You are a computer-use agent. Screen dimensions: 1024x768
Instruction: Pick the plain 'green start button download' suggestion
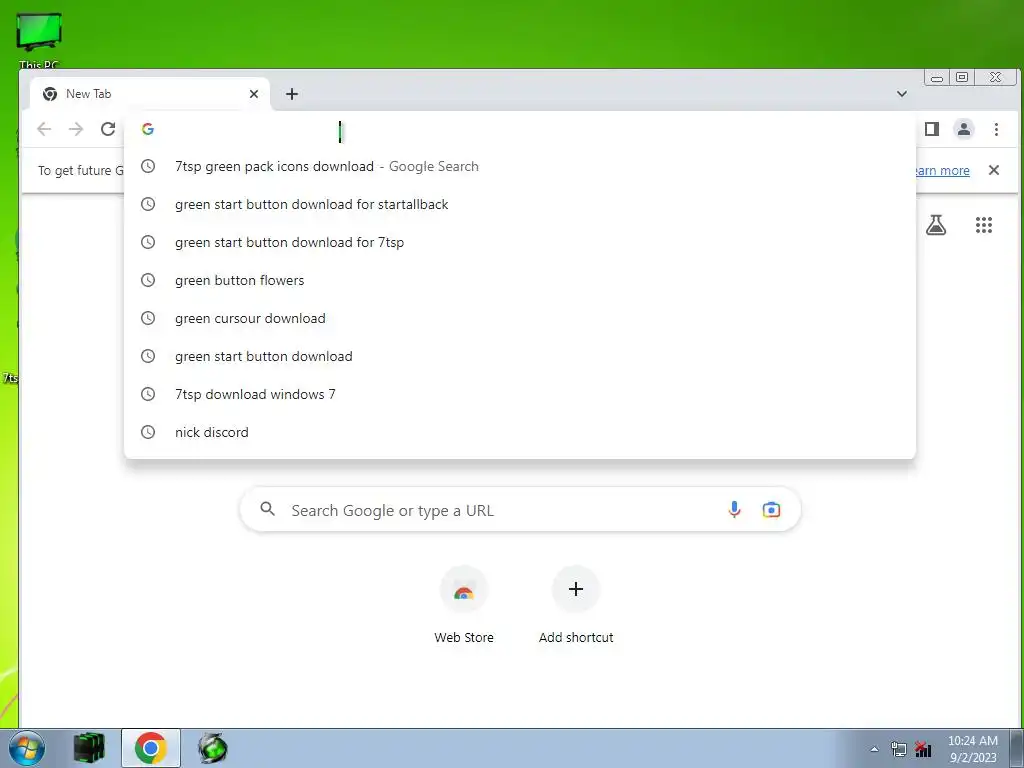click(519, 356)
